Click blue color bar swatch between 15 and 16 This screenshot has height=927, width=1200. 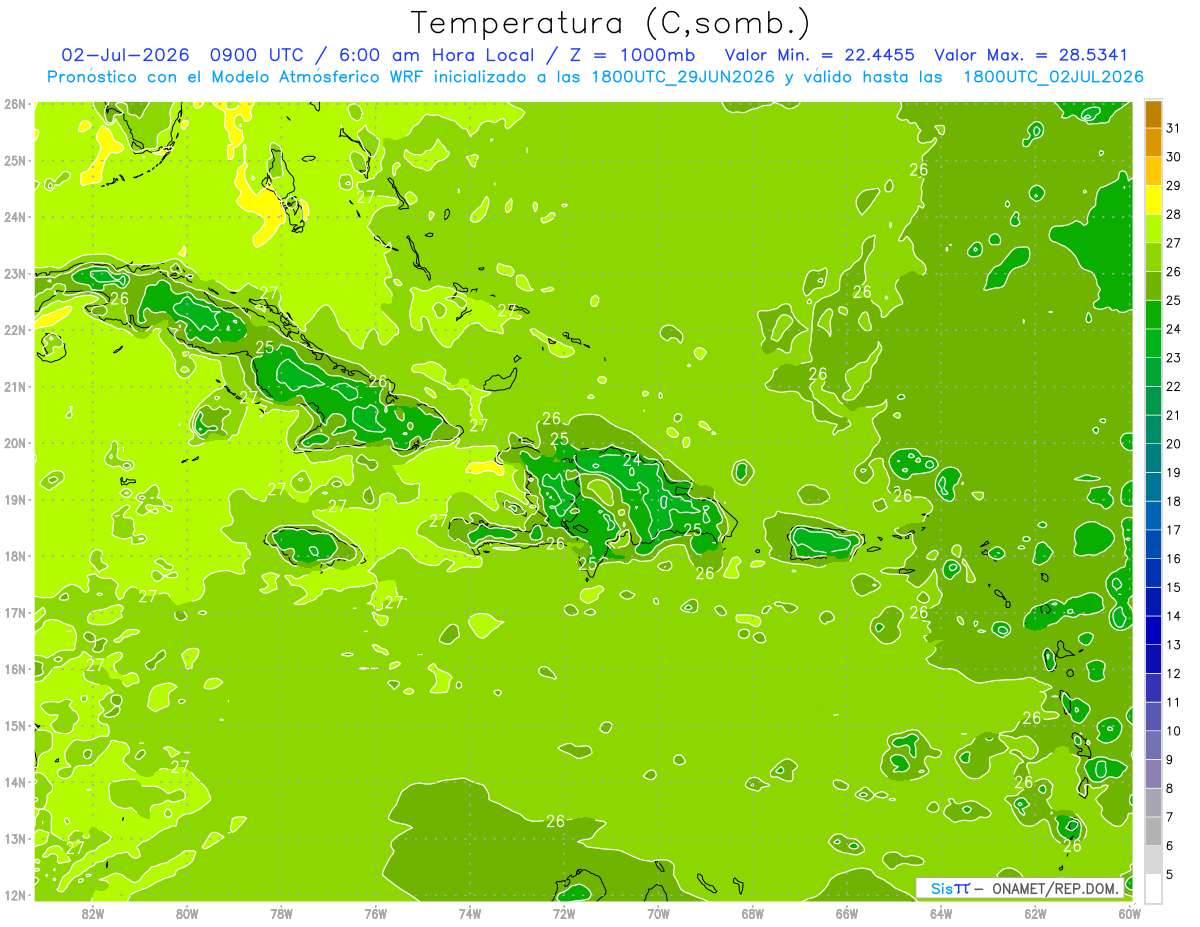(x=1153, y=573)
